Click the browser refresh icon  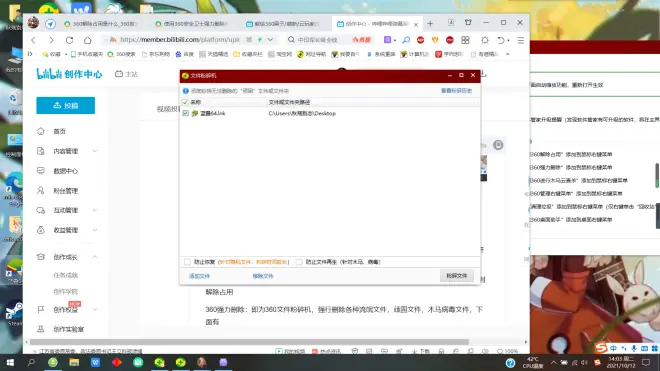69,40
